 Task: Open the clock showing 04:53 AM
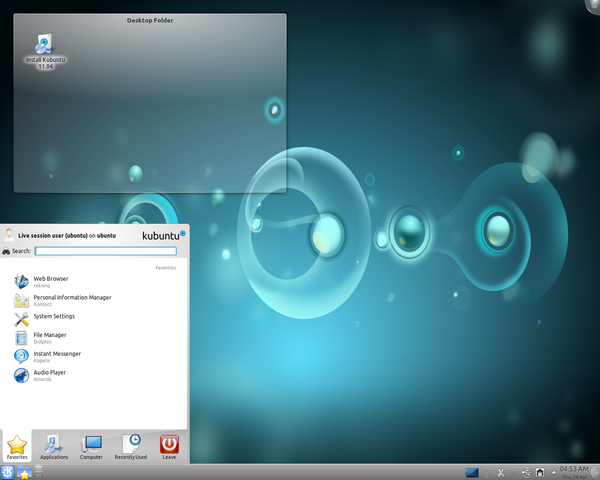click(573, 471)
